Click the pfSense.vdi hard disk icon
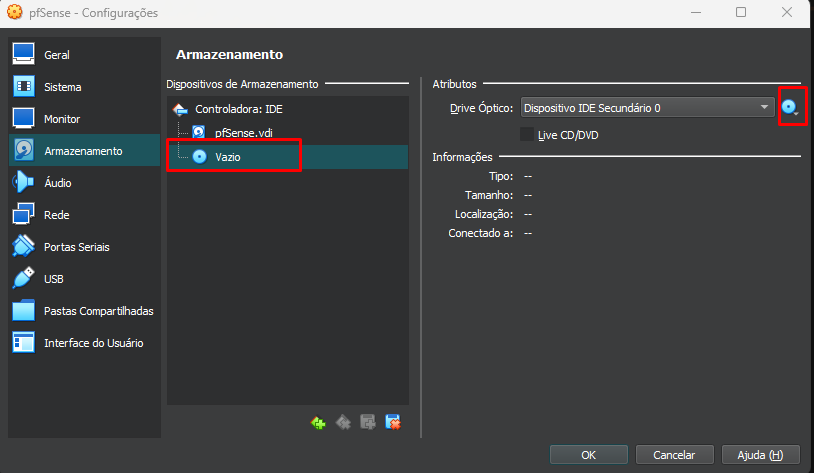 click(x=199, y=132)
